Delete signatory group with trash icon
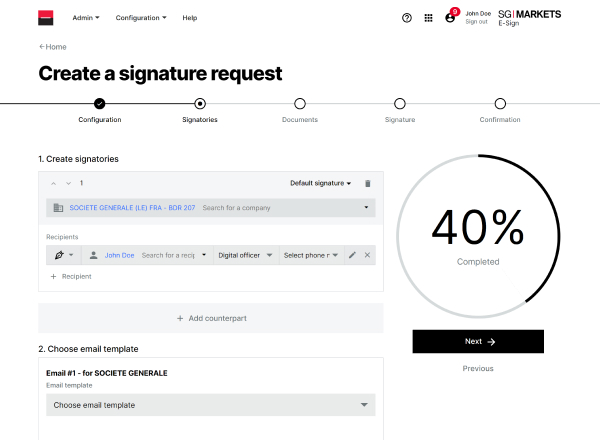Image resolution: width=600 pixels, height=440 pixels. (367, 183)
